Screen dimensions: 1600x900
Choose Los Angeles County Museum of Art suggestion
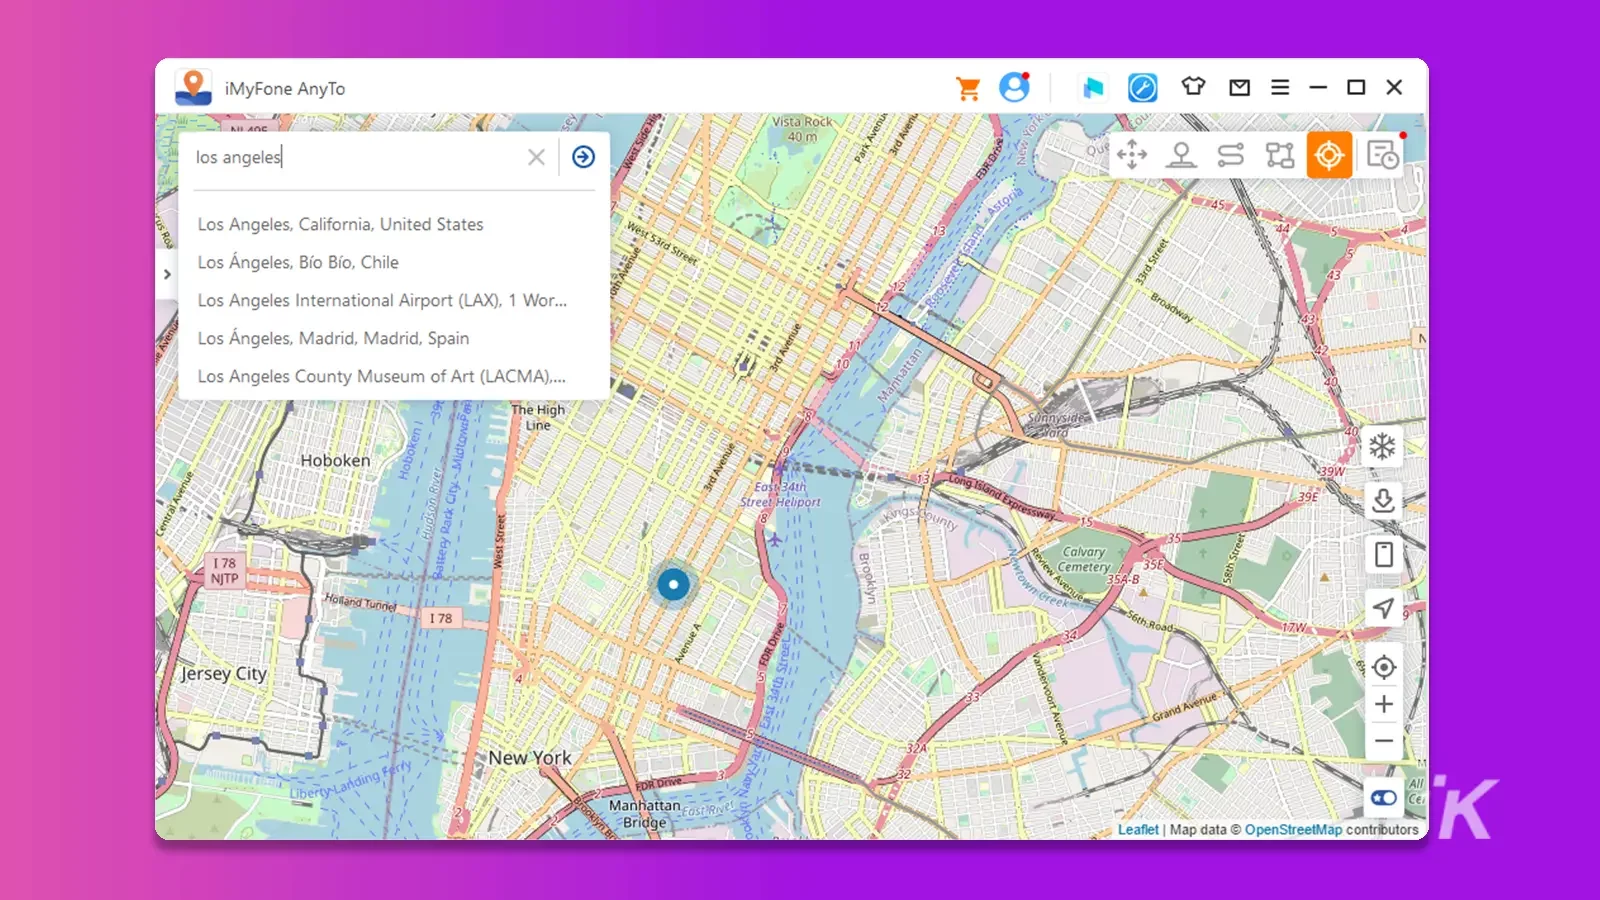point(381,376)
